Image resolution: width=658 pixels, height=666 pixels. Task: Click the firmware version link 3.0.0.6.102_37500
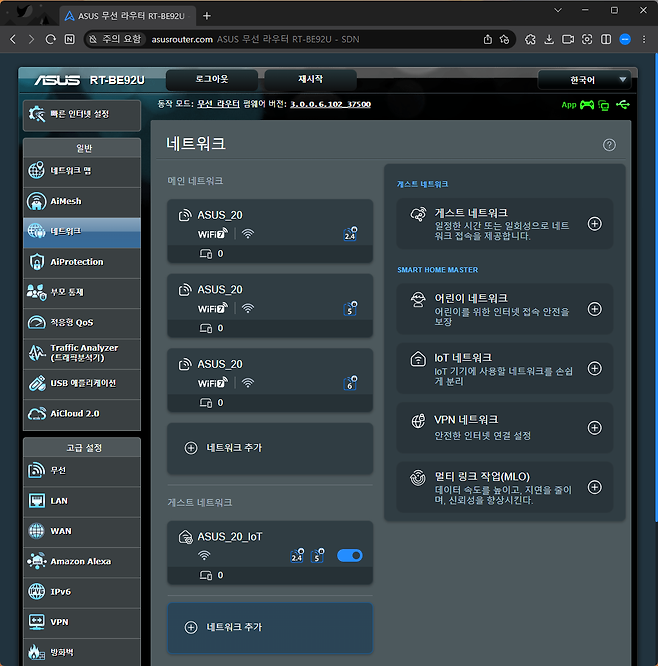(x=330, y=104)
